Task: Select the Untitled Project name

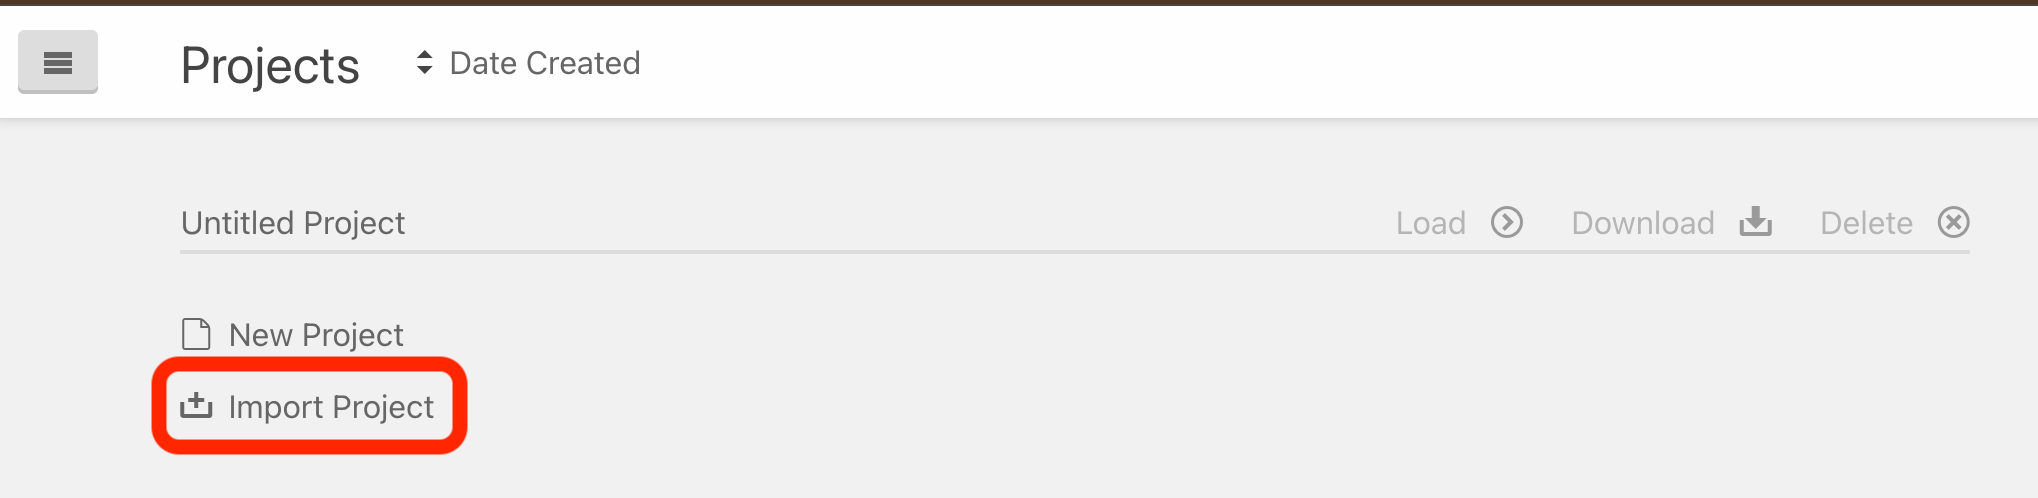Action: point(293,223)
